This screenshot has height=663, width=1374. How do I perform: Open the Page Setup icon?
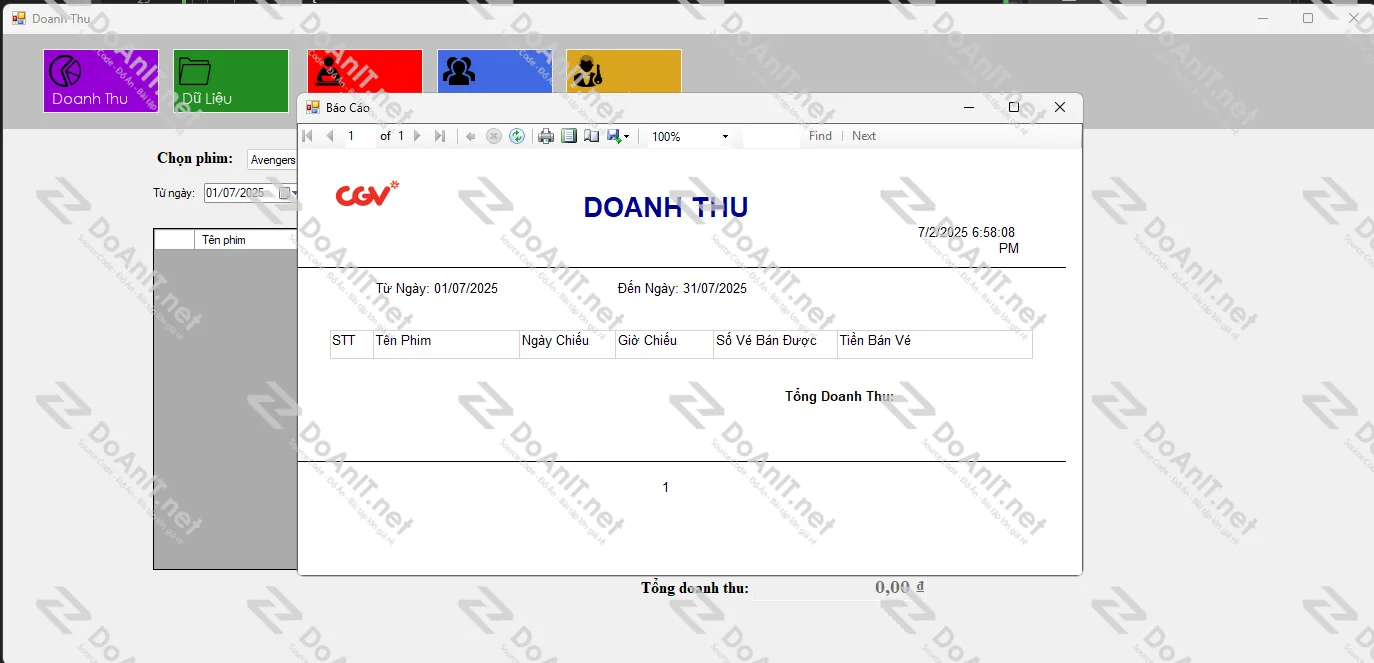pos(592,136)
